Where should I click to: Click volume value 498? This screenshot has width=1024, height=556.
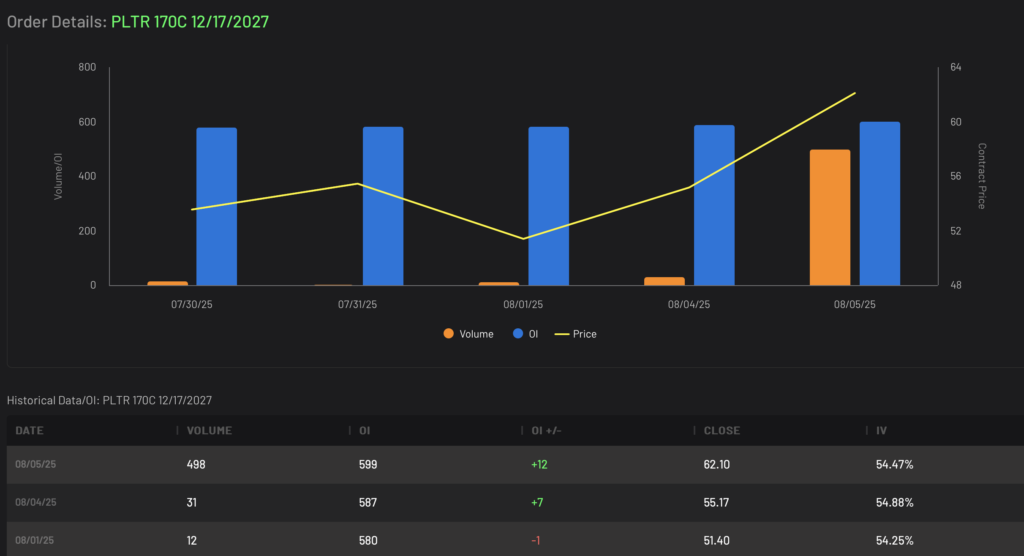(x=196, y=465)
